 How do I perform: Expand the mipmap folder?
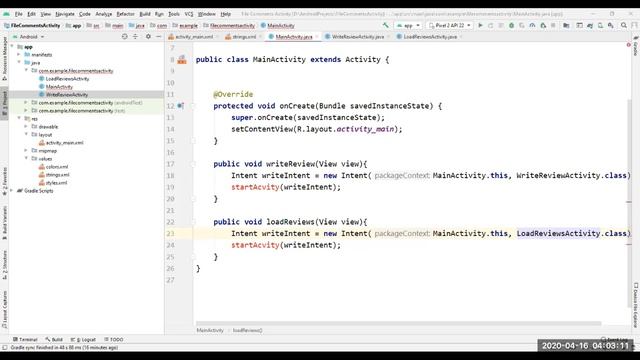[26, 151]
